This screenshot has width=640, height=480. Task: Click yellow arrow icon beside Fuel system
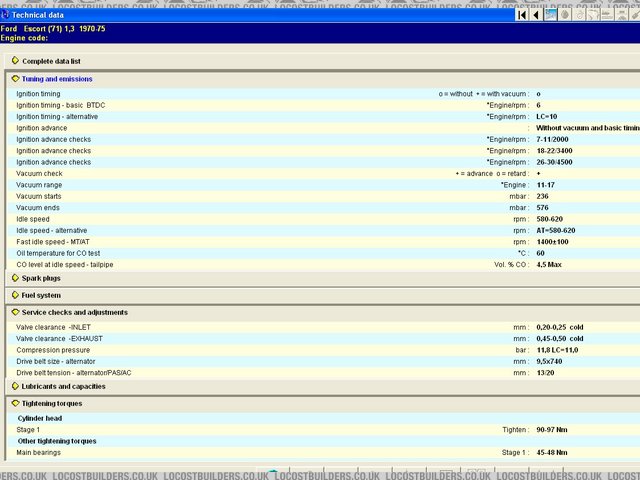(15, 295)
